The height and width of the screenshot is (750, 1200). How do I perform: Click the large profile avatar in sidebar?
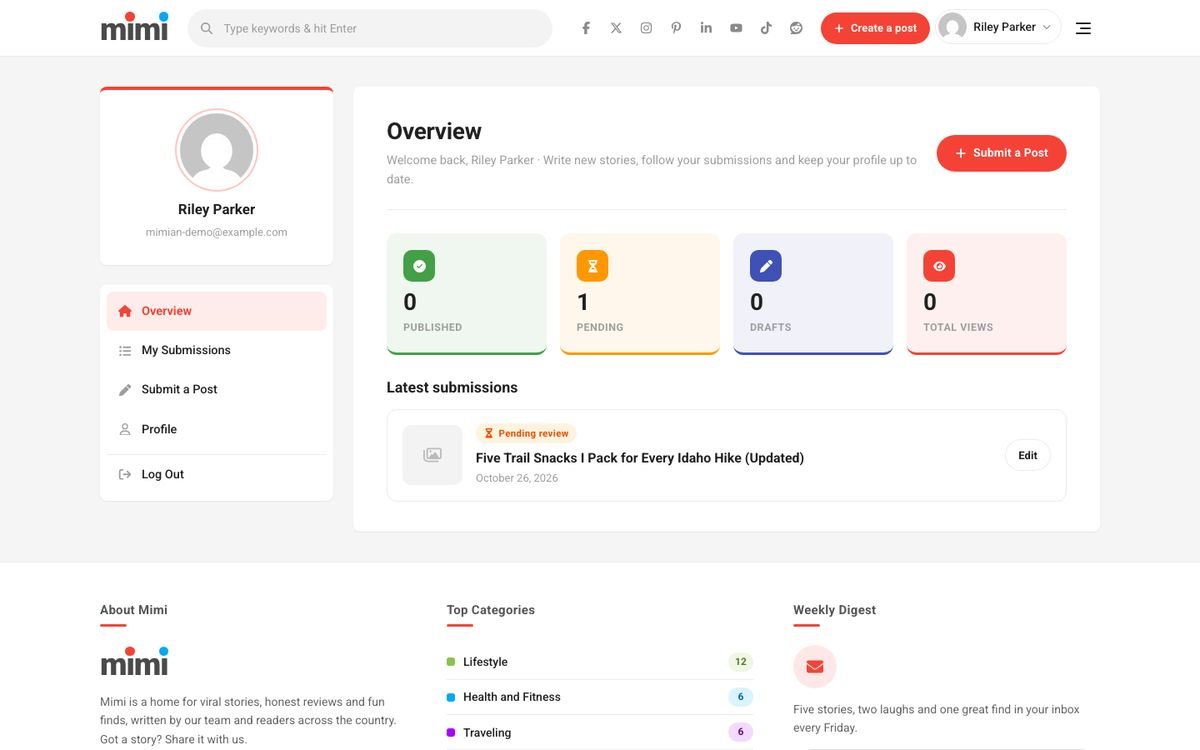[x=217, y=150]
